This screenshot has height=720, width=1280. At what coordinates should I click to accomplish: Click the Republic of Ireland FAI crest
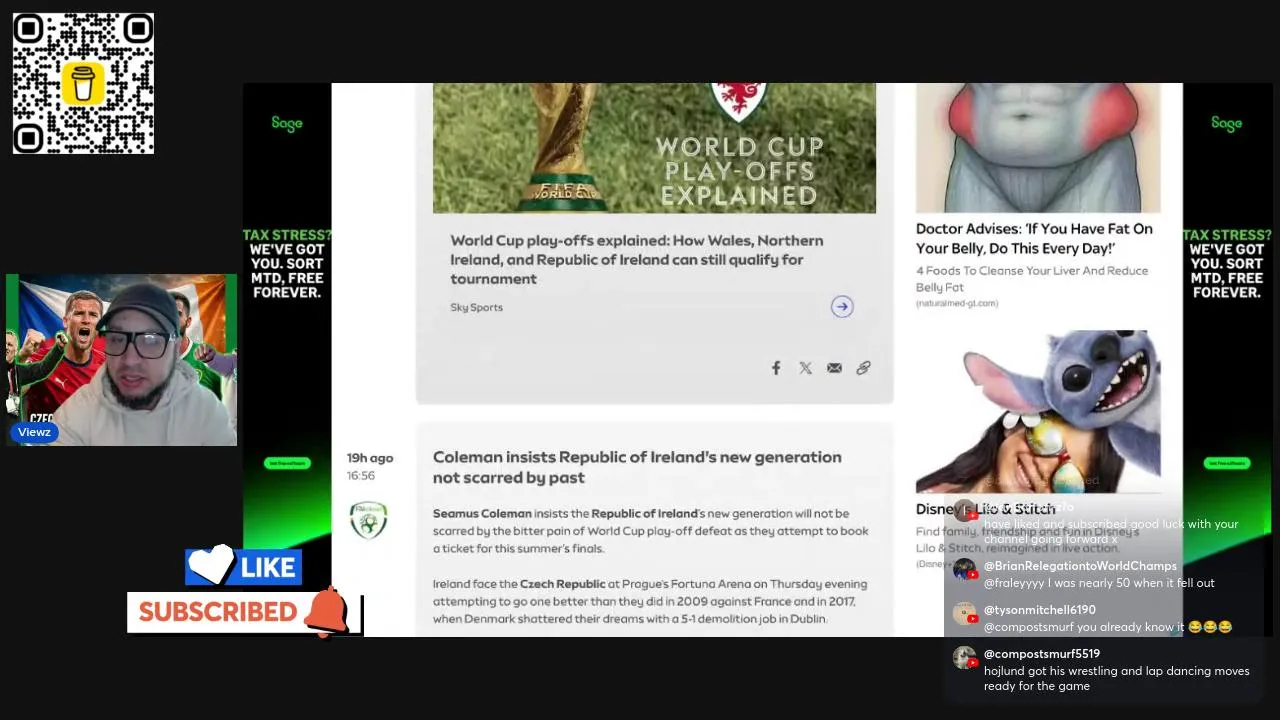pyautogui.click(x=368, y=520)
